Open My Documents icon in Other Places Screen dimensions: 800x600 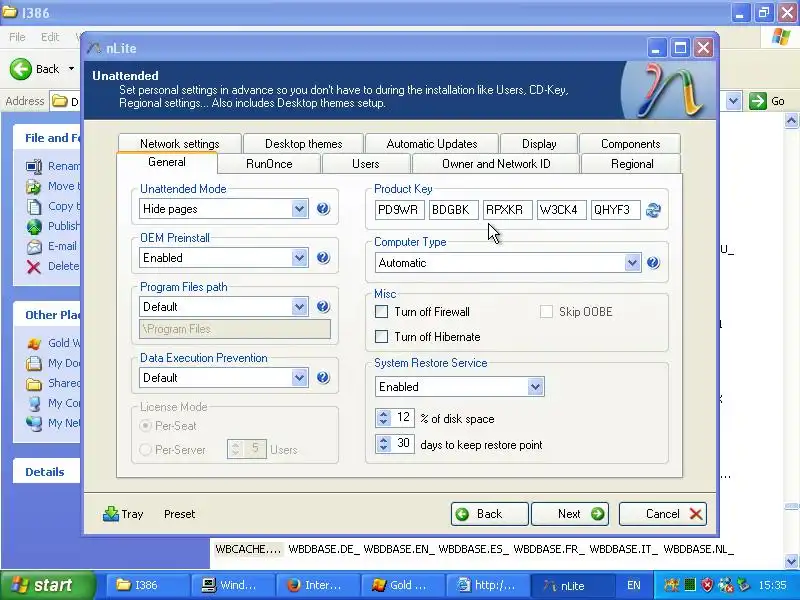[x=34, y=363]
